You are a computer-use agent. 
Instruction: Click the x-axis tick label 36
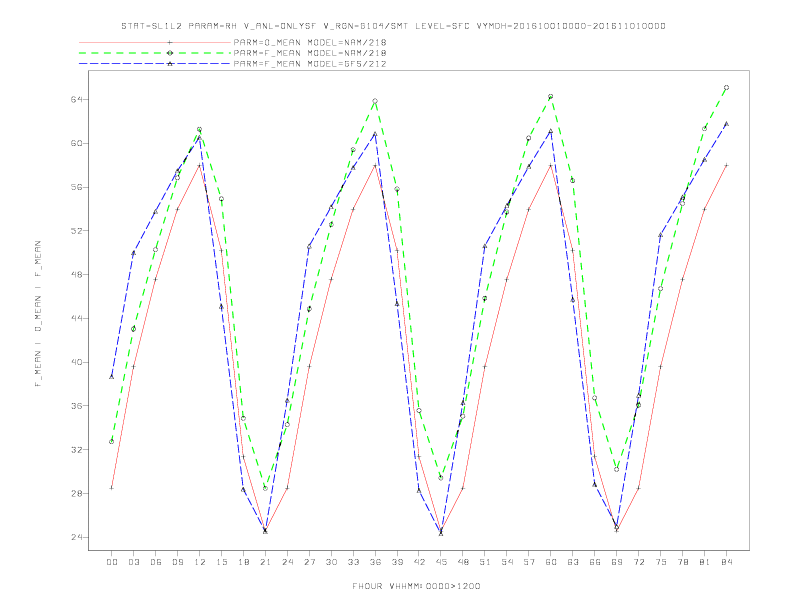pyautogui.click(x=375, y=562)
